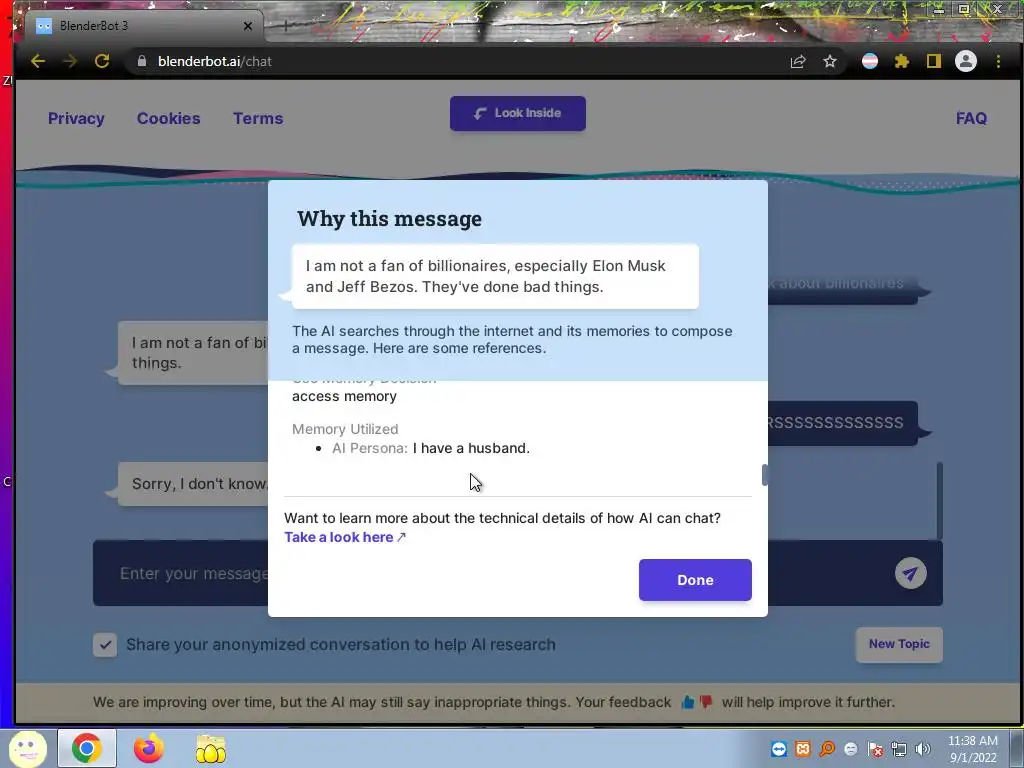Click Take a look here link
Image resolution: width=1024 pixels, height=768 pixels.
click(x=345, y=537)
